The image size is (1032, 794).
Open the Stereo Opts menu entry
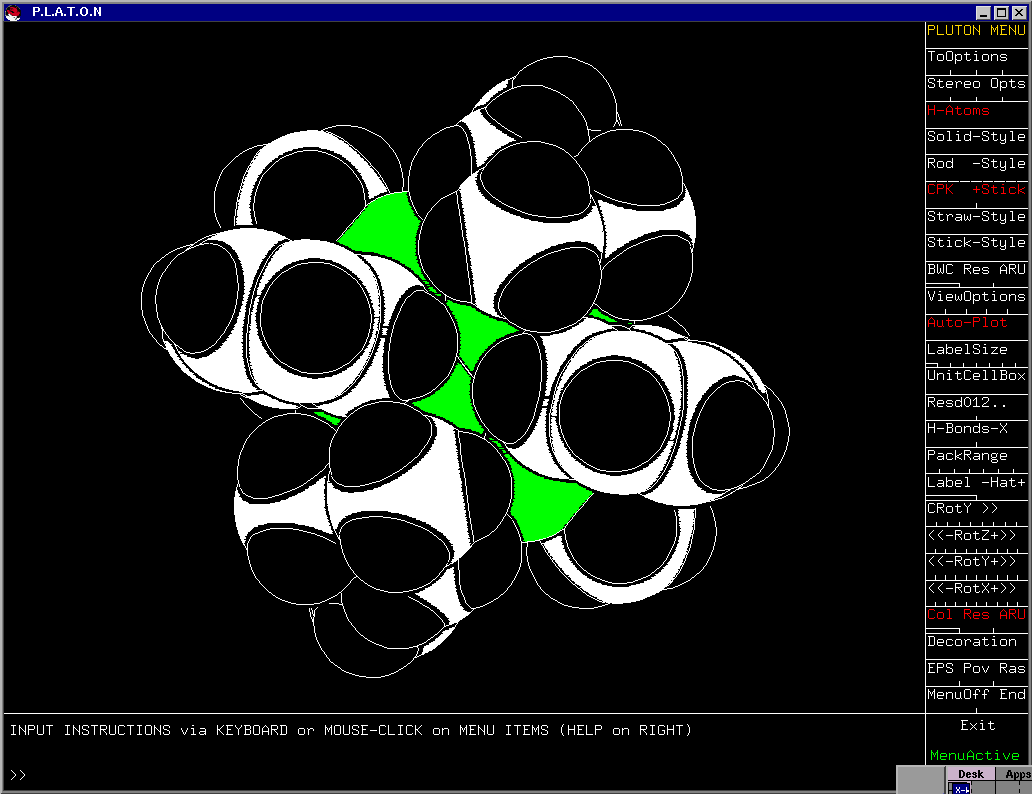click(x=976, y=84)
